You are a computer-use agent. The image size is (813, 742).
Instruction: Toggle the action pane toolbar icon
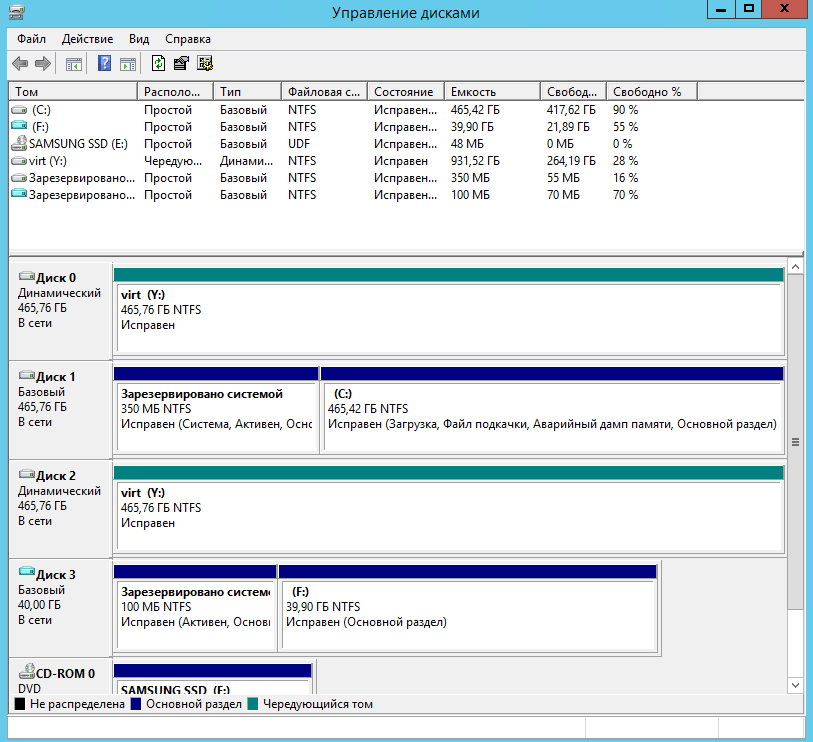pos(128,64)
